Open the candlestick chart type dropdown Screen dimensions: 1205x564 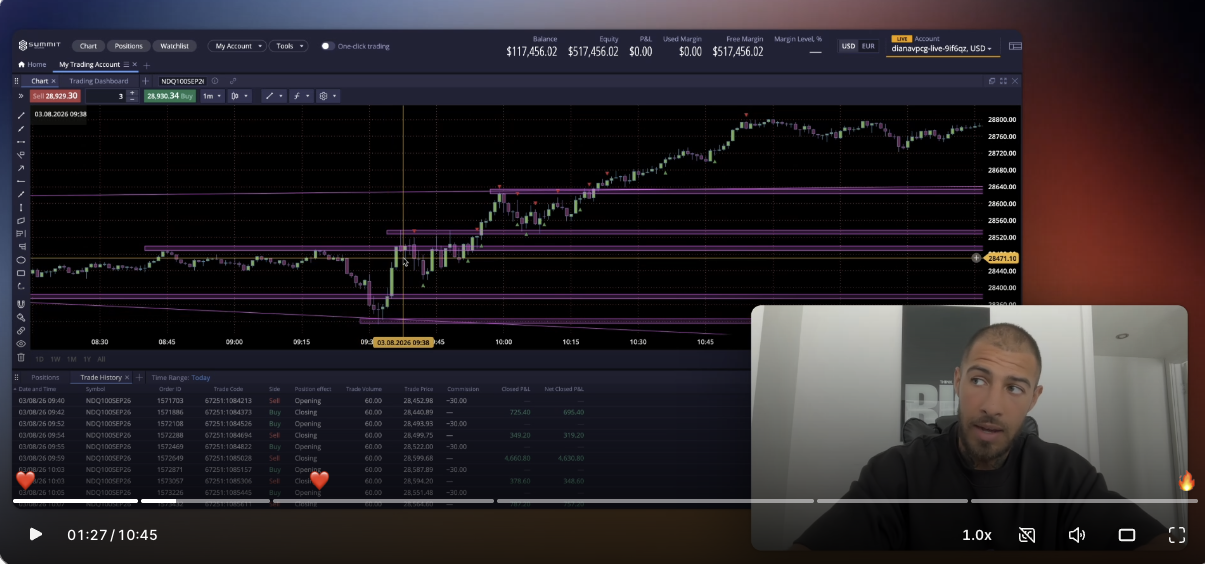tap(240, 96)
